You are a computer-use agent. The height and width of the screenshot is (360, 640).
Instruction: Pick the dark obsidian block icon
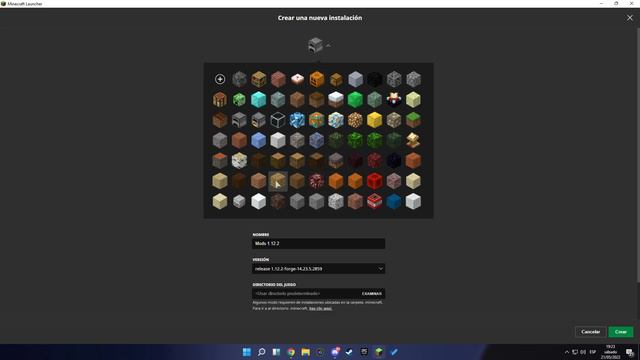click(x=394, y=161)
